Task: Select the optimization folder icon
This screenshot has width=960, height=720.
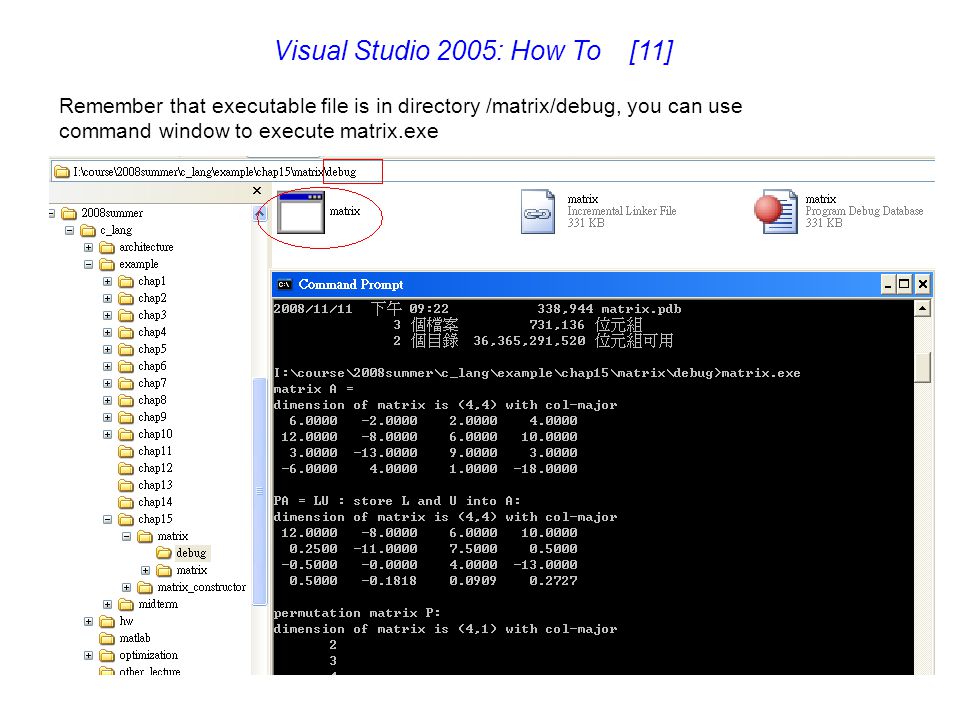Action: 107,656
